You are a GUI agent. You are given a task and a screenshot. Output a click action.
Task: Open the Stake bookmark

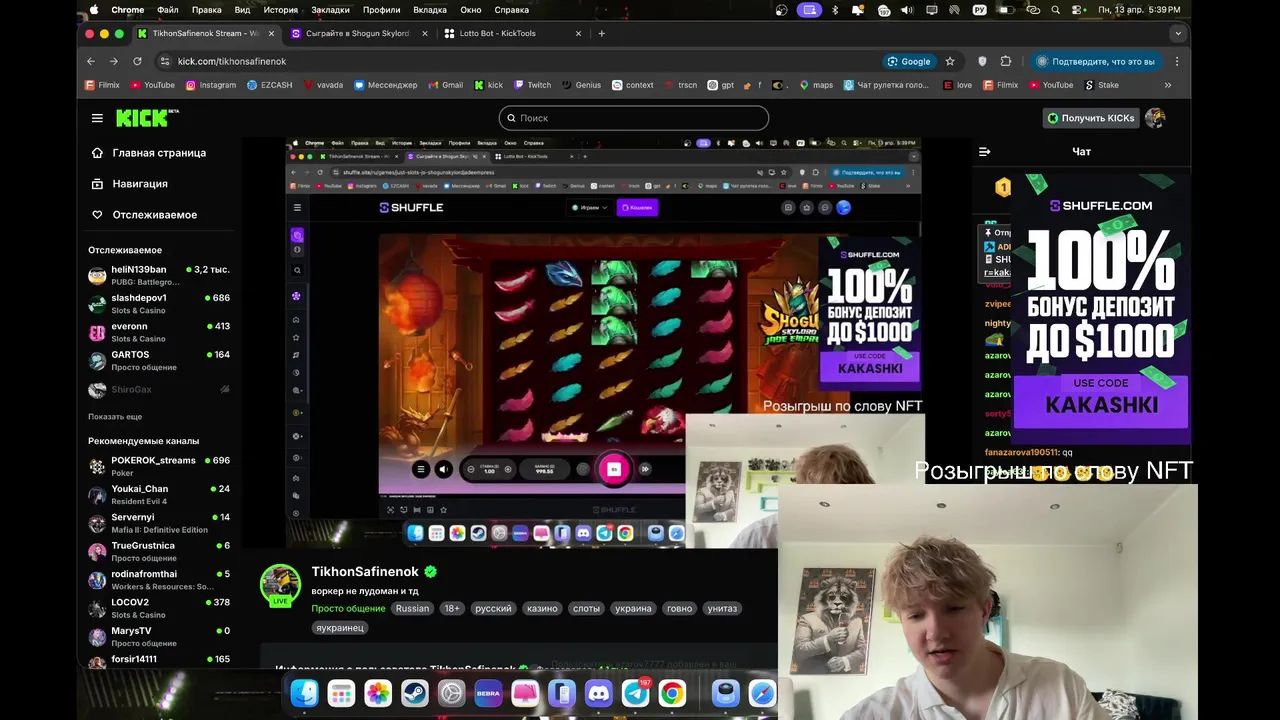coord(1102,85)
